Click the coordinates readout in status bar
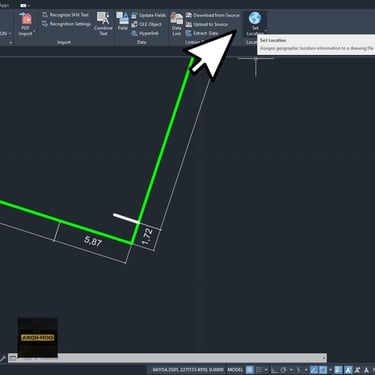375x375 pixels. click(188, 370)
